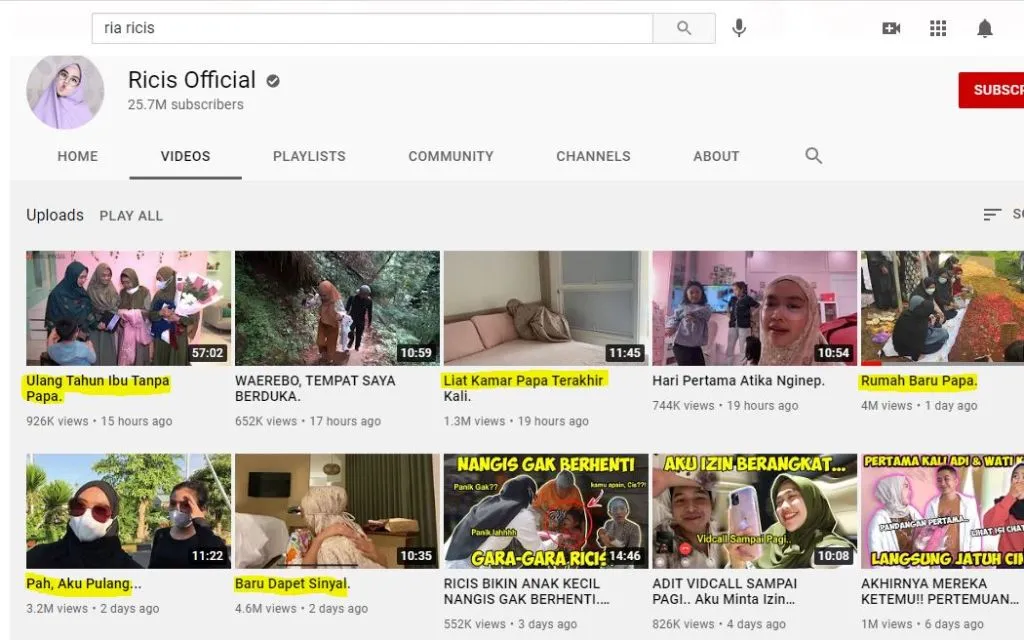
Task: Open the AKU IZIN BERANGKAT thumbnail
Action: click(x=754, y=511)
